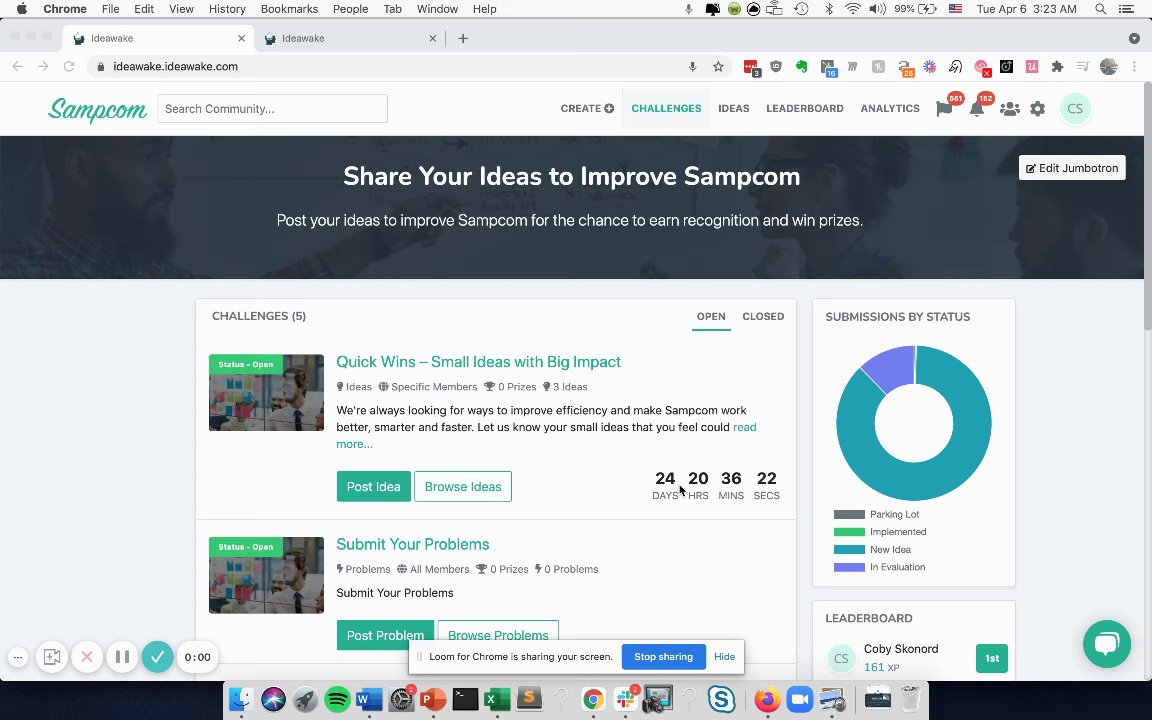Open Loom more options ellipsis button

point(18,658)
